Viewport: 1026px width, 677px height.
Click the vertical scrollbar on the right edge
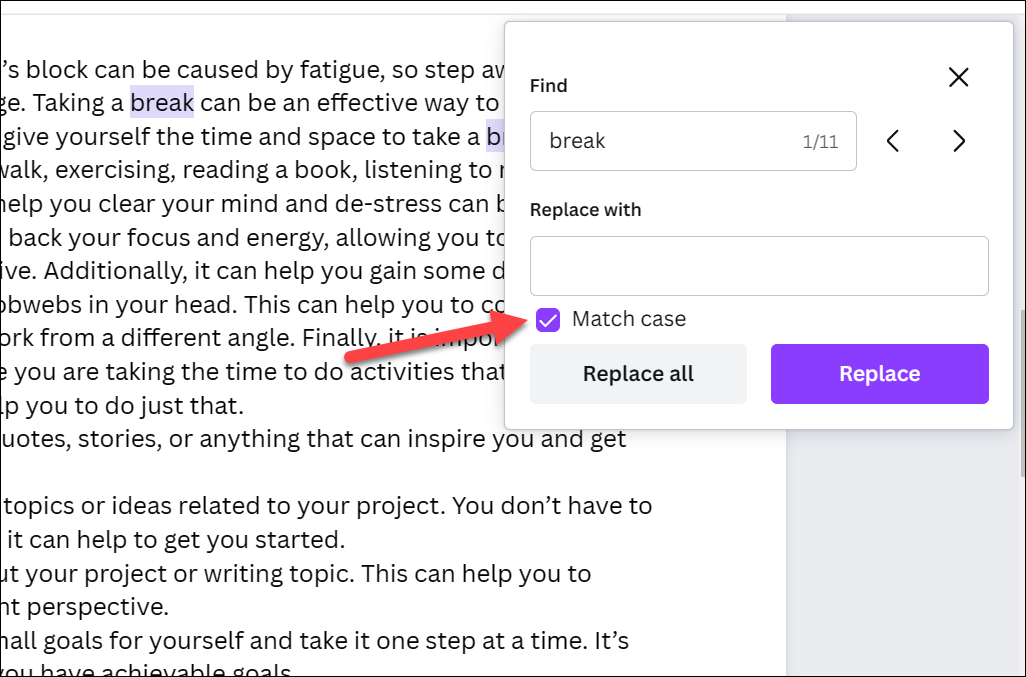tap(1021, 392)
